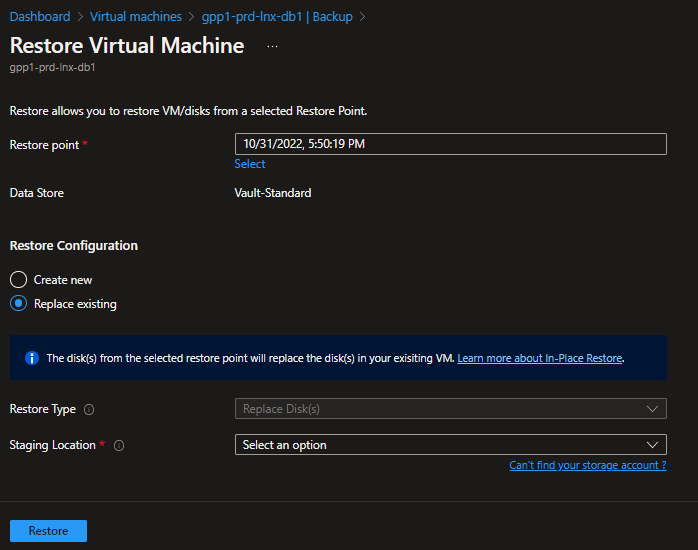Open the Restore Type dropdown
The height and width of the screenshot is (550, 698).
(450, 408)
